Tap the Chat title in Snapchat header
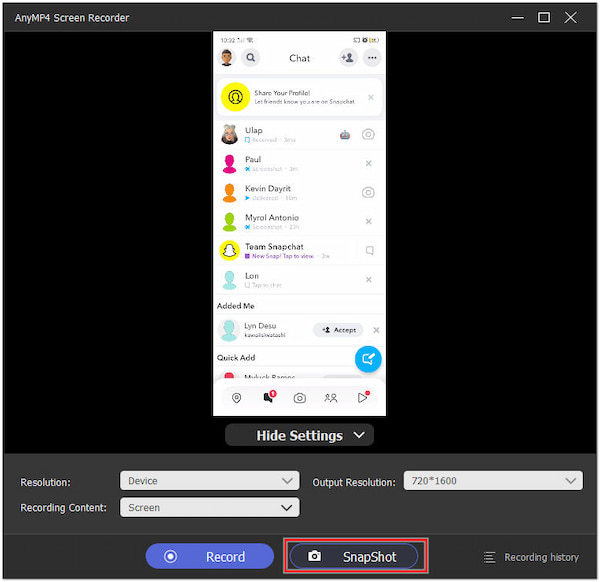This screenshot has width=600, height=582. click(x=299, y=58)
